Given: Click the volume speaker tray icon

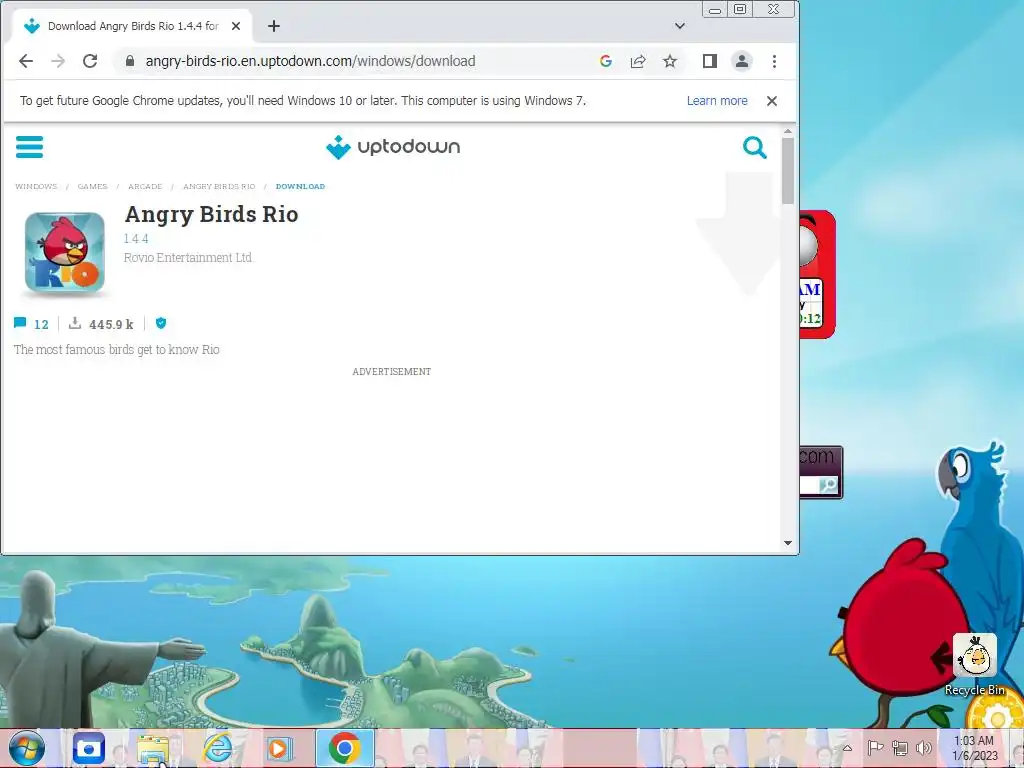Looking at the screenshot, I should (x=923, y=748).
